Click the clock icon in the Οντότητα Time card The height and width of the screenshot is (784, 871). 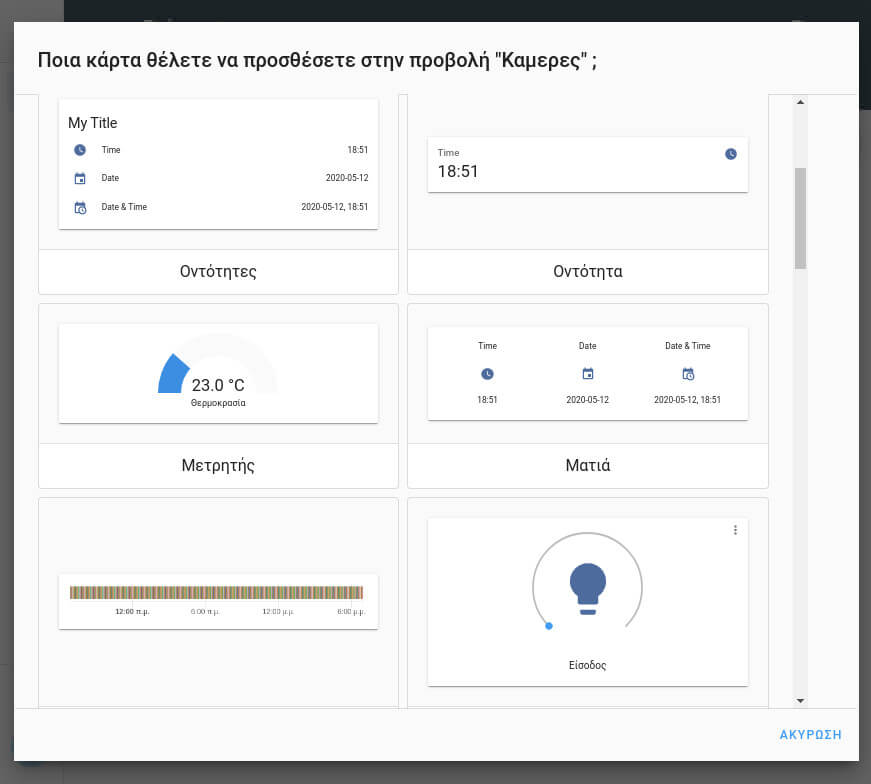click(x=730, y=154)
